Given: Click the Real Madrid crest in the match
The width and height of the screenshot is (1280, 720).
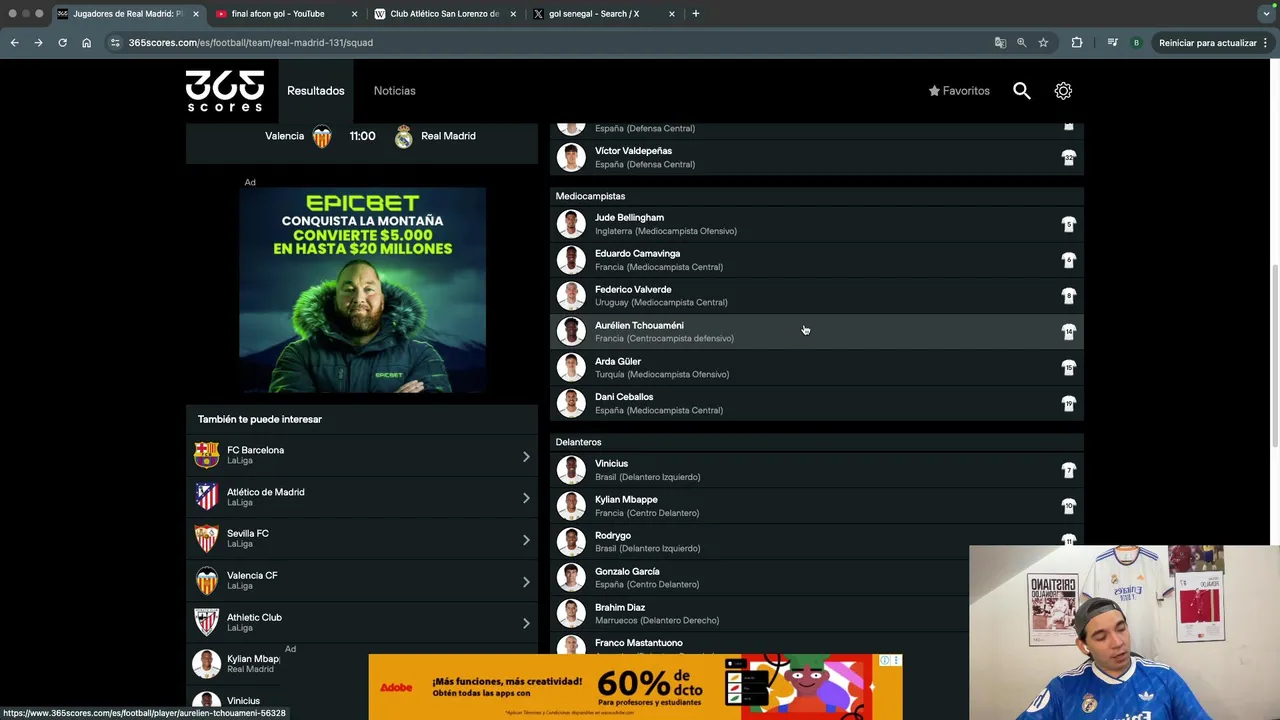Looking at the screenshot, I should [x=403, y=137].
